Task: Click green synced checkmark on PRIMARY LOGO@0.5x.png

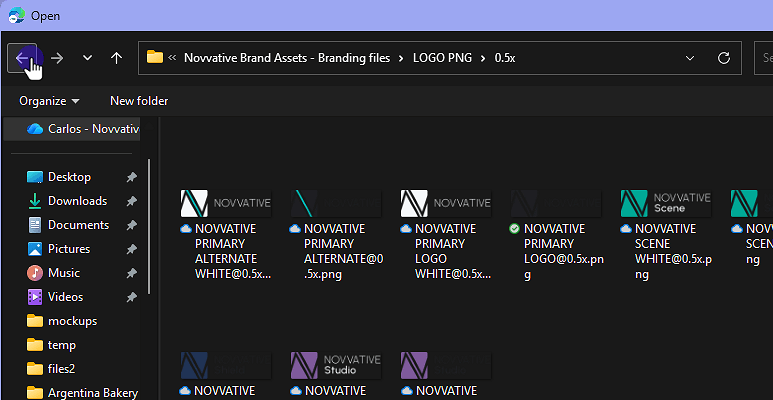Action: pos(515,229)
